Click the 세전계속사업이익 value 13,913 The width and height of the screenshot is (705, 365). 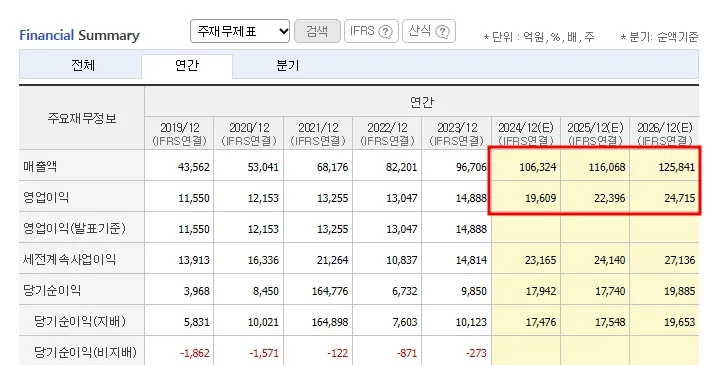pos(194,260)
